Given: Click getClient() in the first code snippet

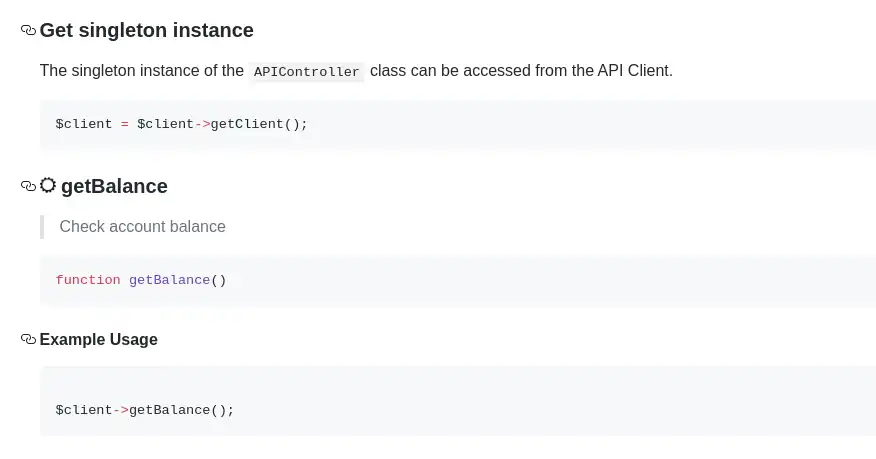Looking at the screenshot, I should point(259,124).
